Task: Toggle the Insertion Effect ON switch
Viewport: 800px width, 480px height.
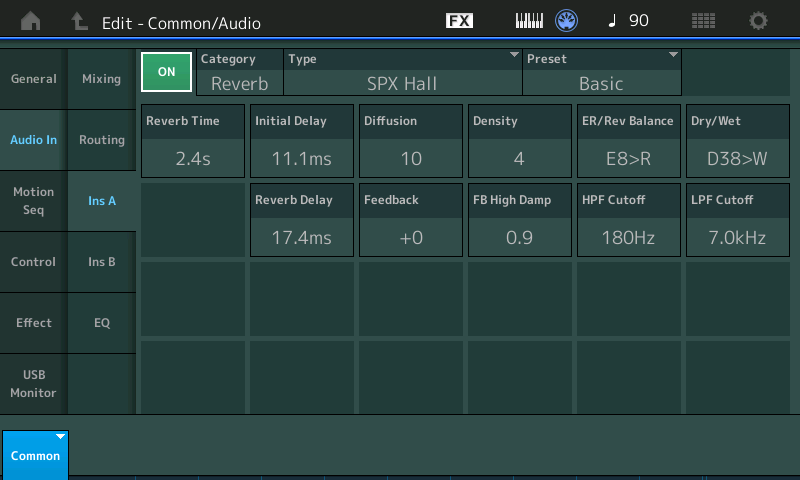Action: point(166,72)
